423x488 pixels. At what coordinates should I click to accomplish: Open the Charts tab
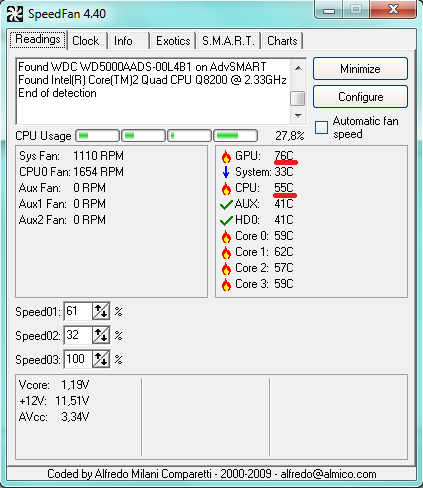tap(282, 41)
